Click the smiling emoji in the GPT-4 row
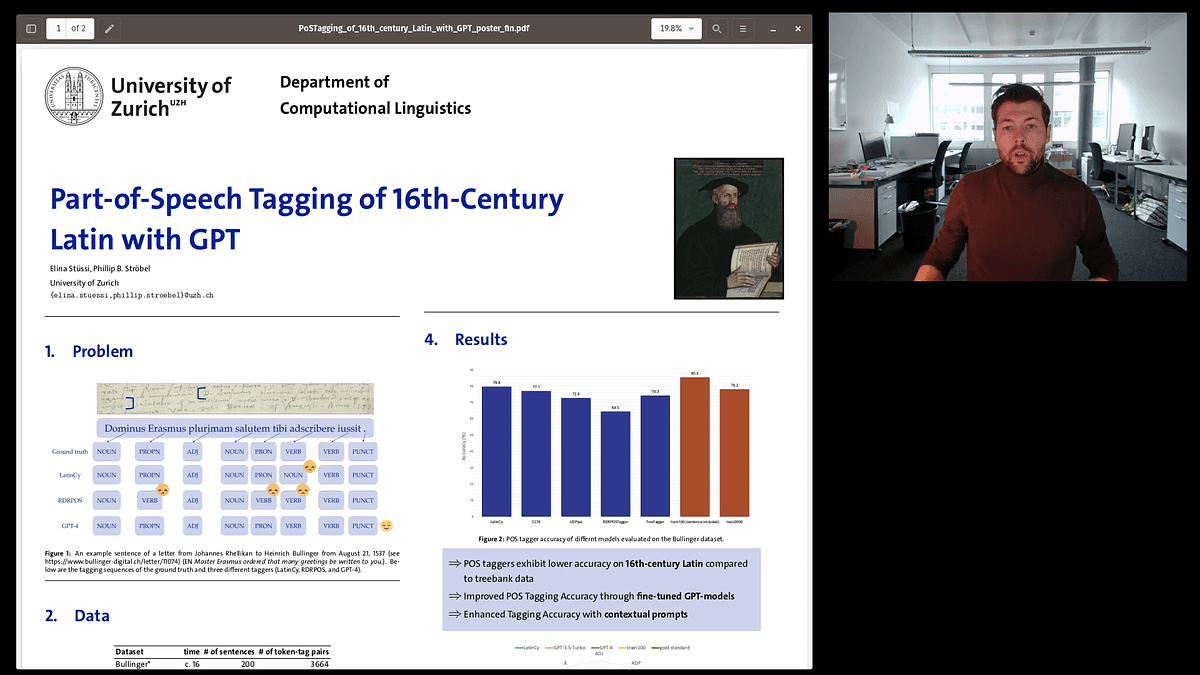Viewport: 1200px width, 675px height. point(387,526)
